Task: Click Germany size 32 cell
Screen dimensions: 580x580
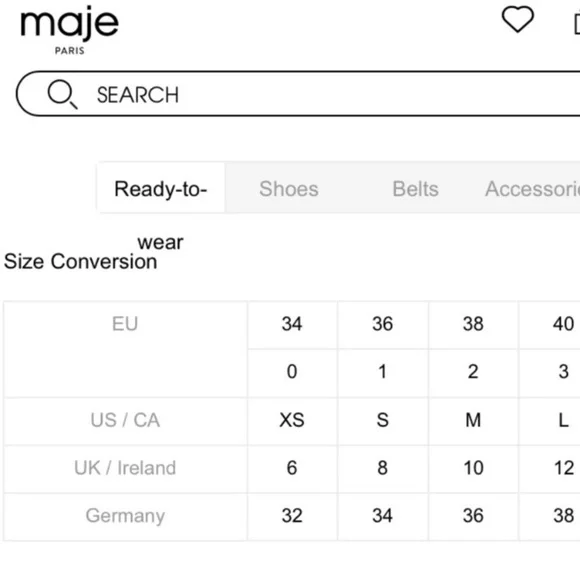Action: (292, 516)
